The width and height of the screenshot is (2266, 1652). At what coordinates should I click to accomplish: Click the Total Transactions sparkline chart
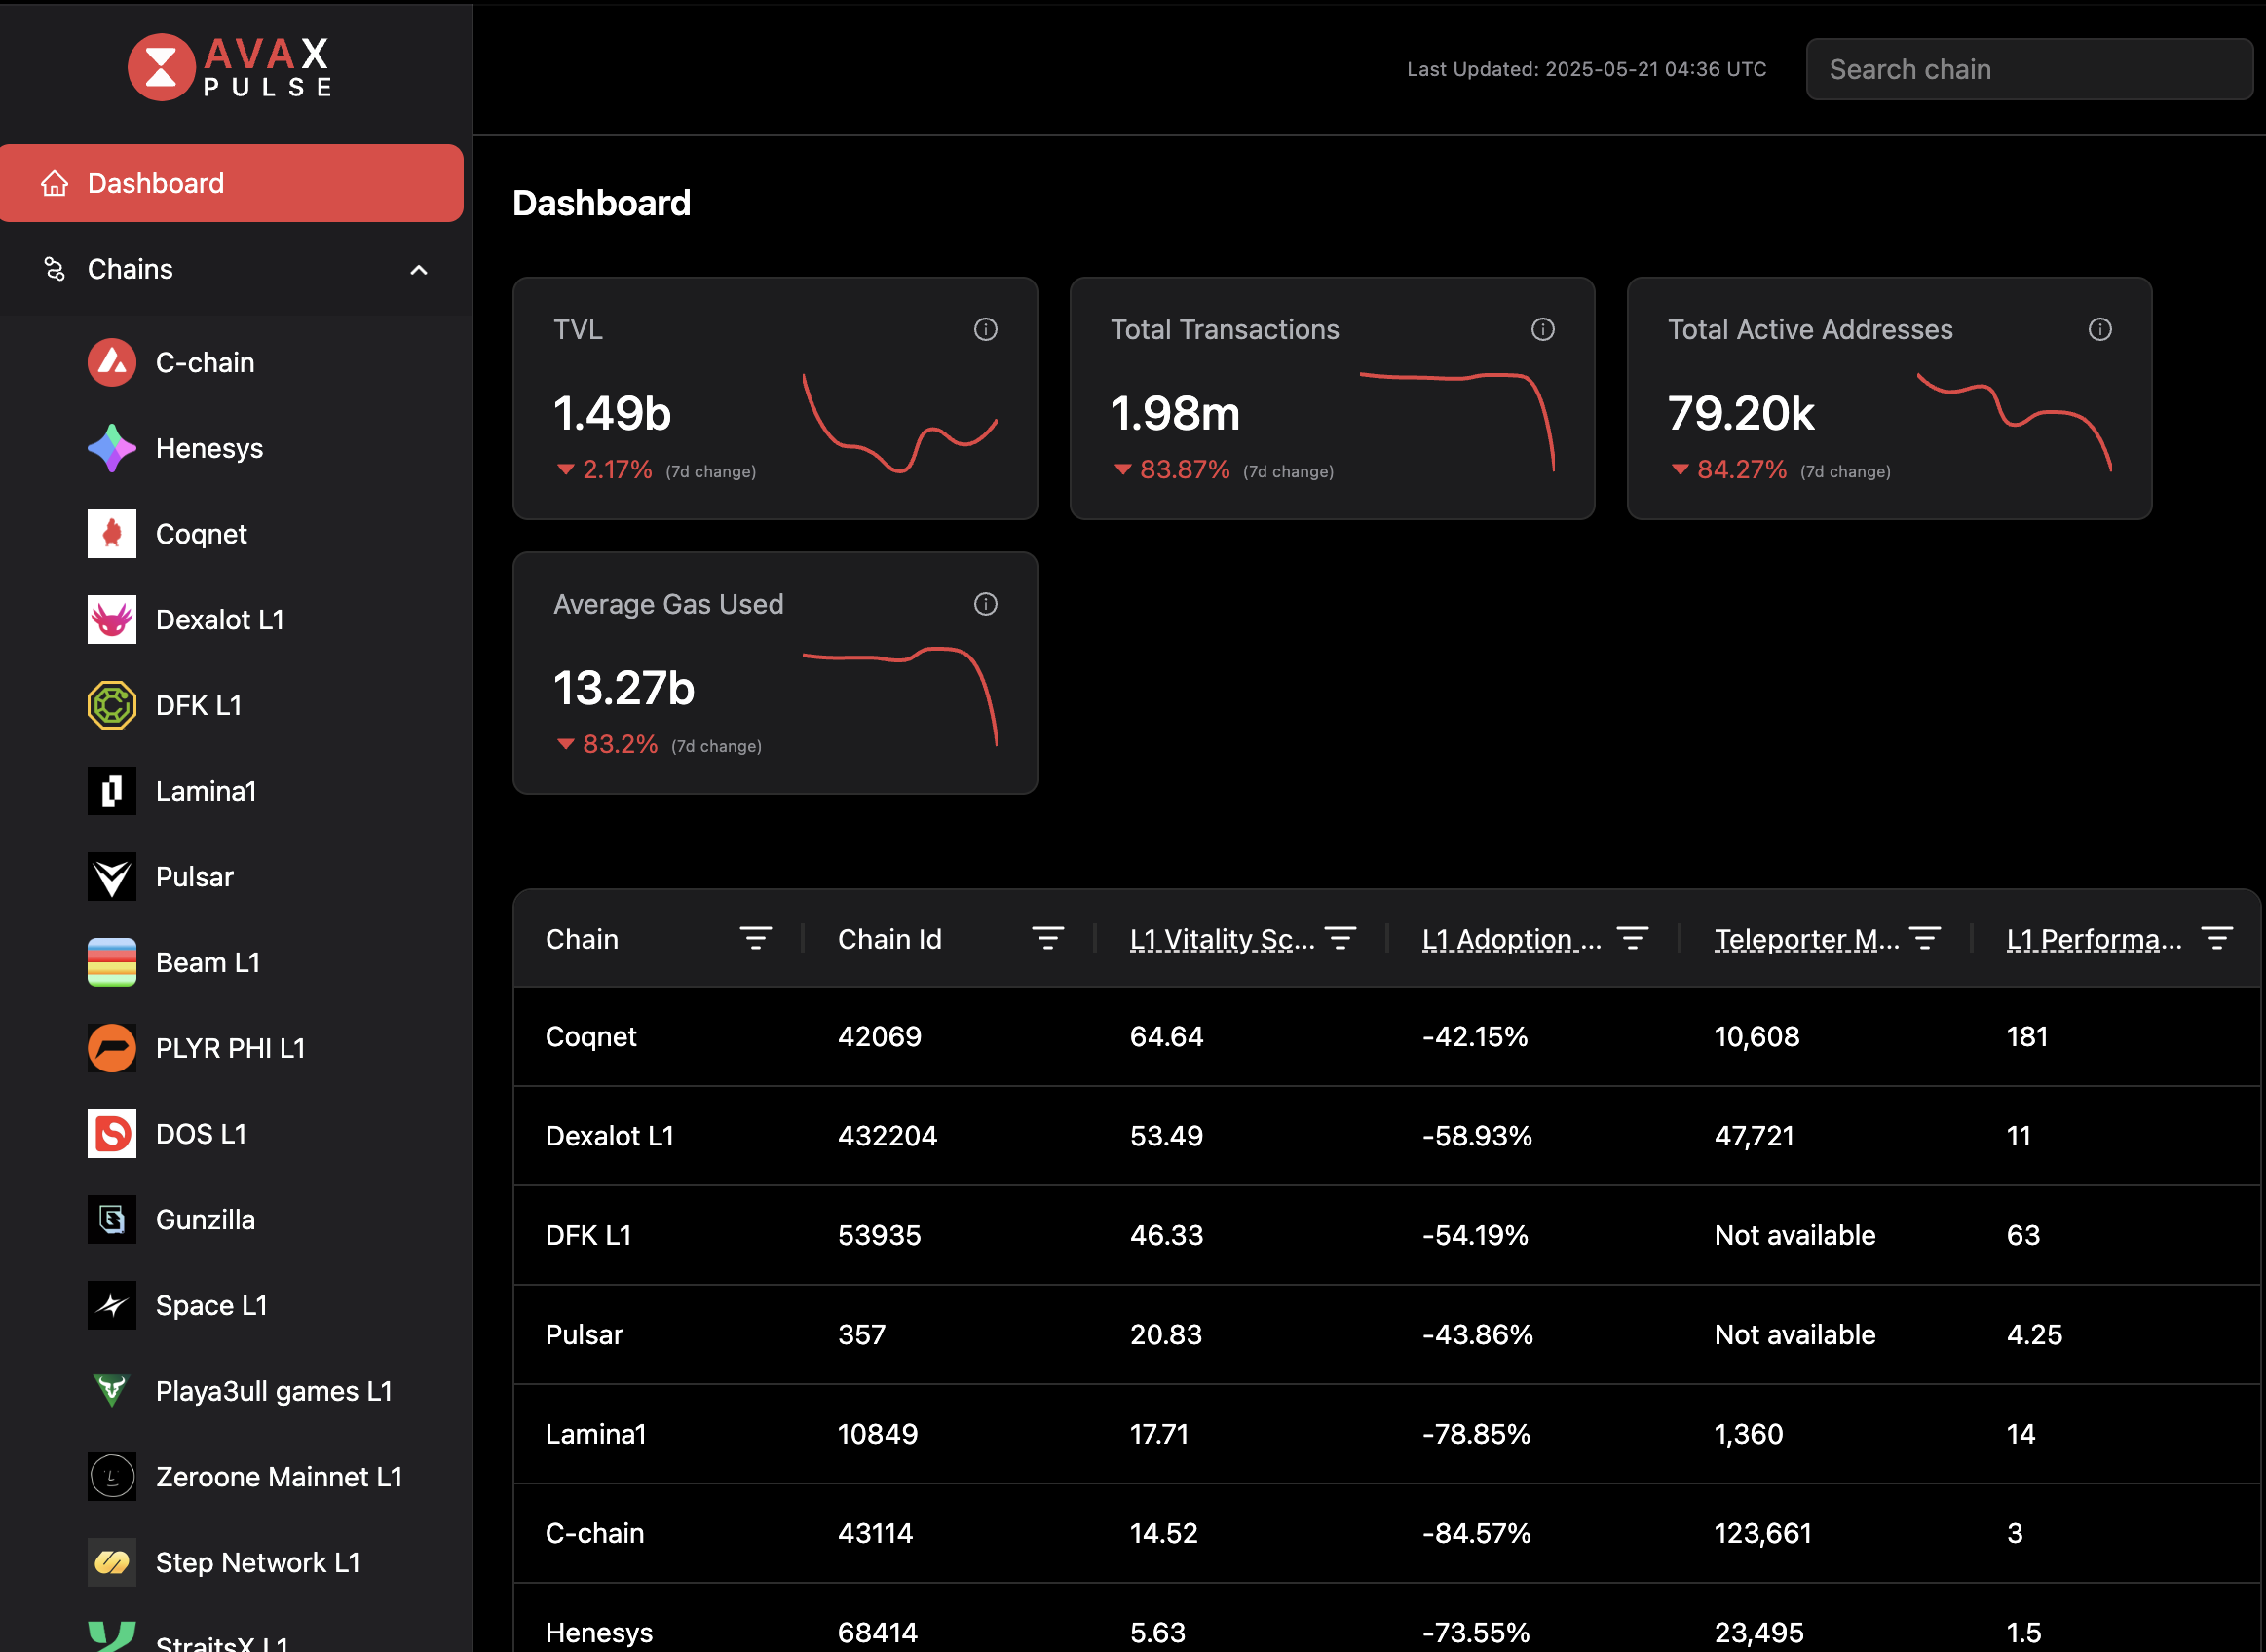pyautogui.click(x=1457, y=421)
